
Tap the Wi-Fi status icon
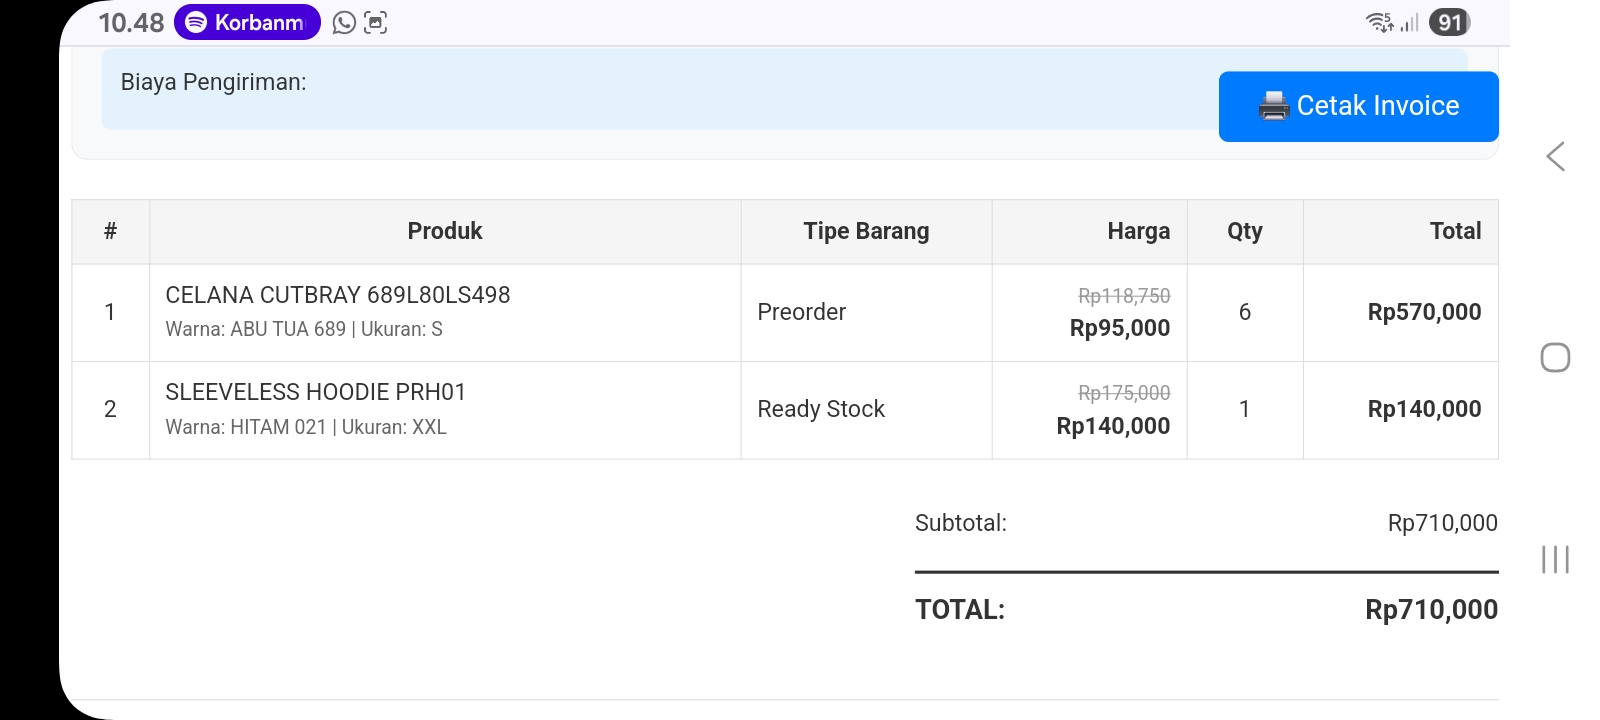(x=1379, y=22)
